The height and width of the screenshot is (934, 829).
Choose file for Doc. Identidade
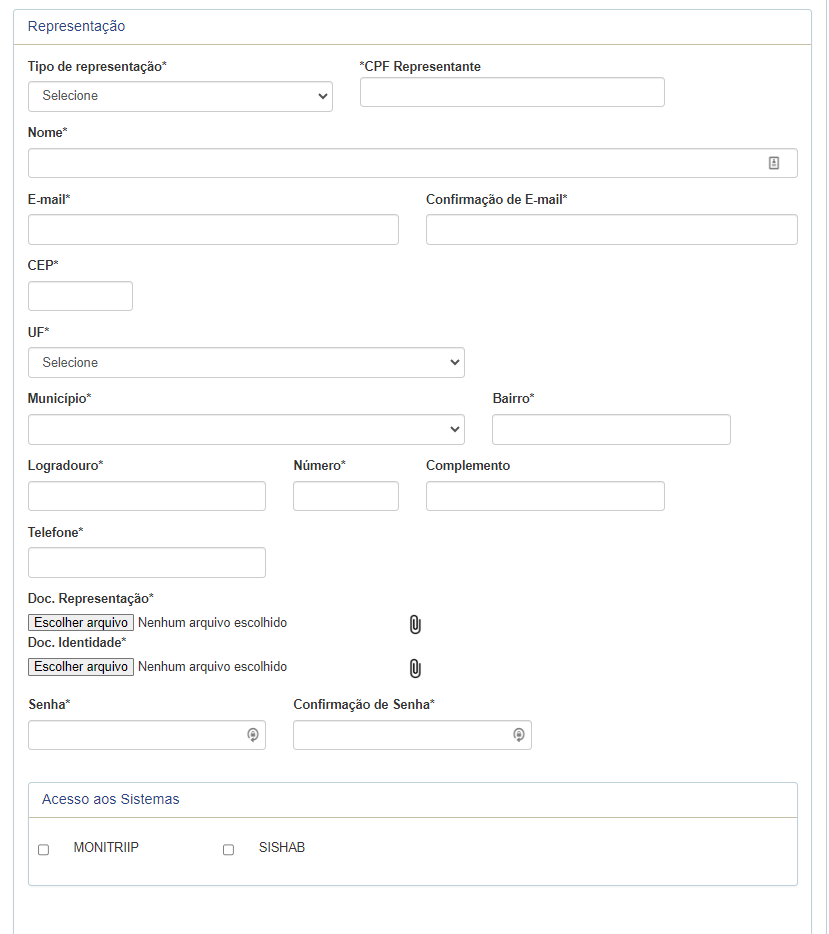pos(81,667)
